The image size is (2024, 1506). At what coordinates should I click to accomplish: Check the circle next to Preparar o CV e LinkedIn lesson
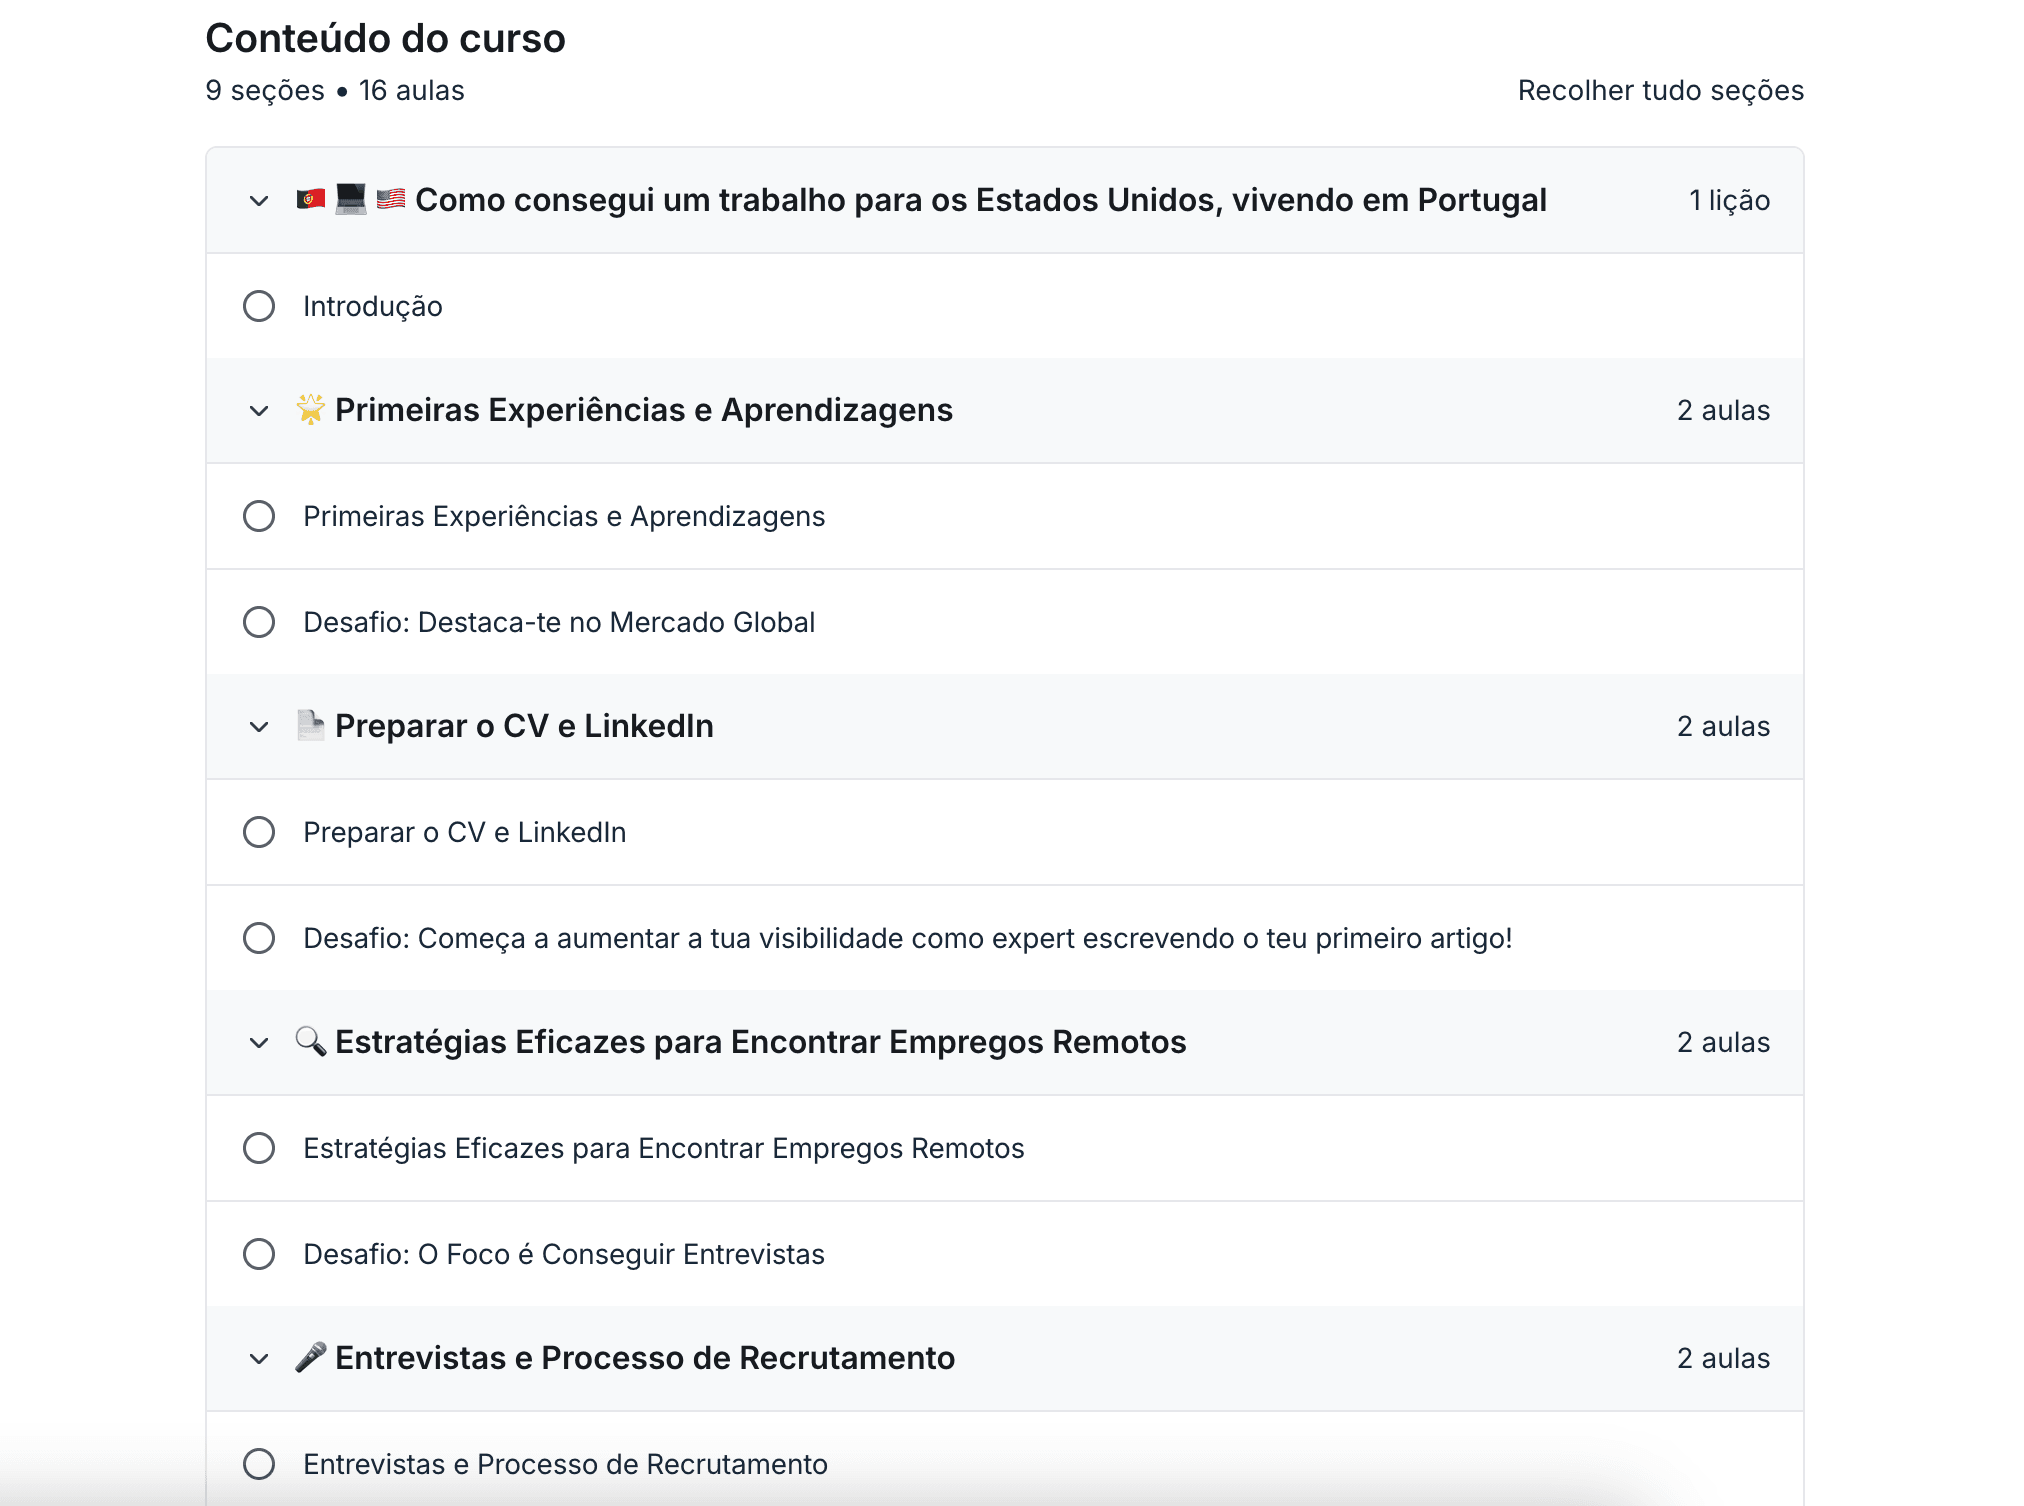point(259,832)
